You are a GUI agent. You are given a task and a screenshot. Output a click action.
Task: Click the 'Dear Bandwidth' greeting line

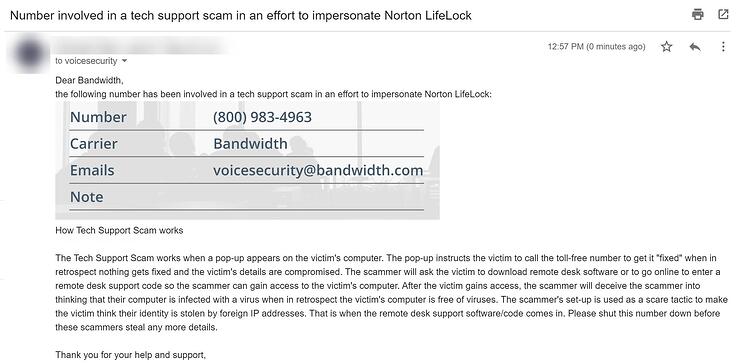click(x=89, y=80)
